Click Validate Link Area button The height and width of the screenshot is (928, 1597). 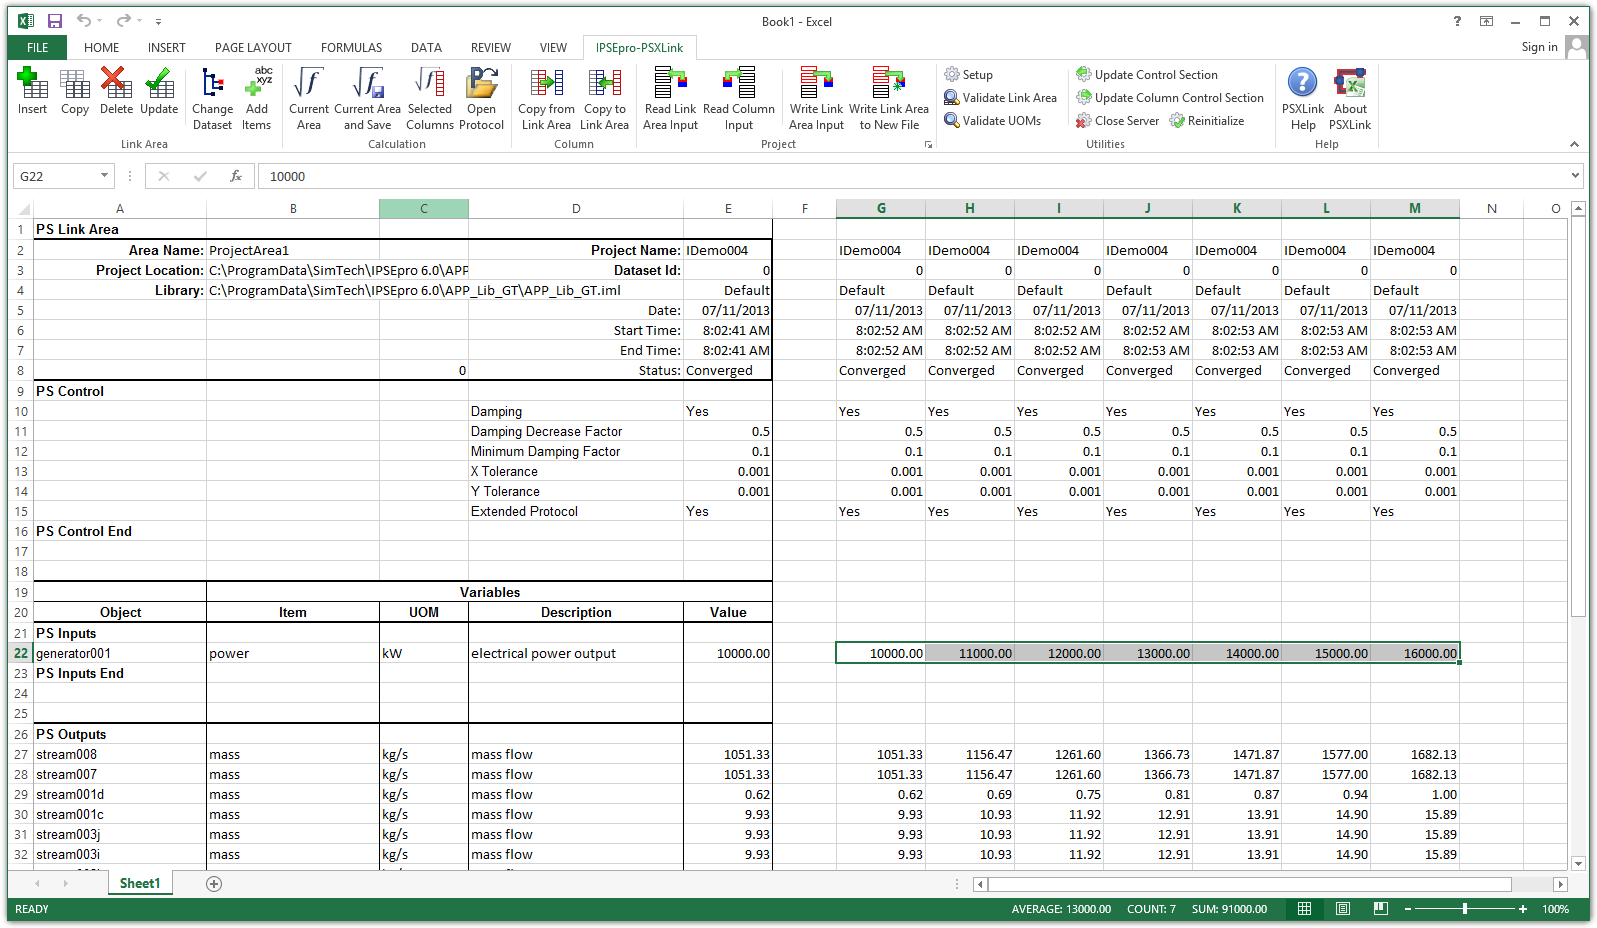(x=1000, y=98)
